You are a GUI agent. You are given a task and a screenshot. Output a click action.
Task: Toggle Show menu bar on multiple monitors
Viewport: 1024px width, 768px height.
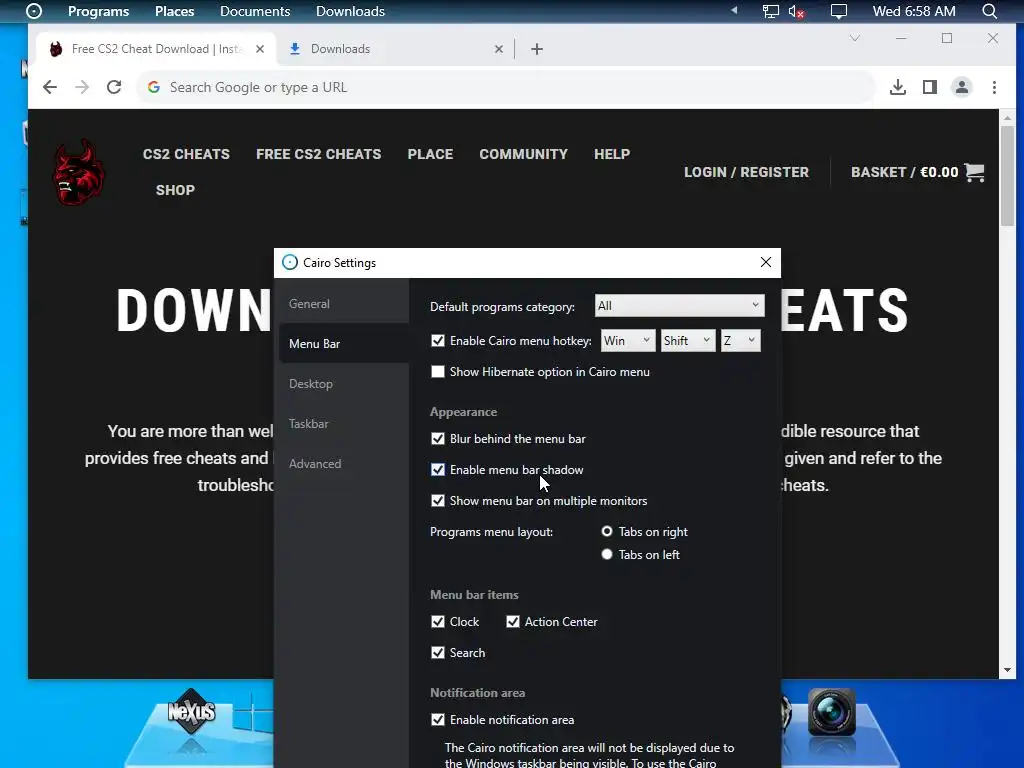tap(438, 501)
